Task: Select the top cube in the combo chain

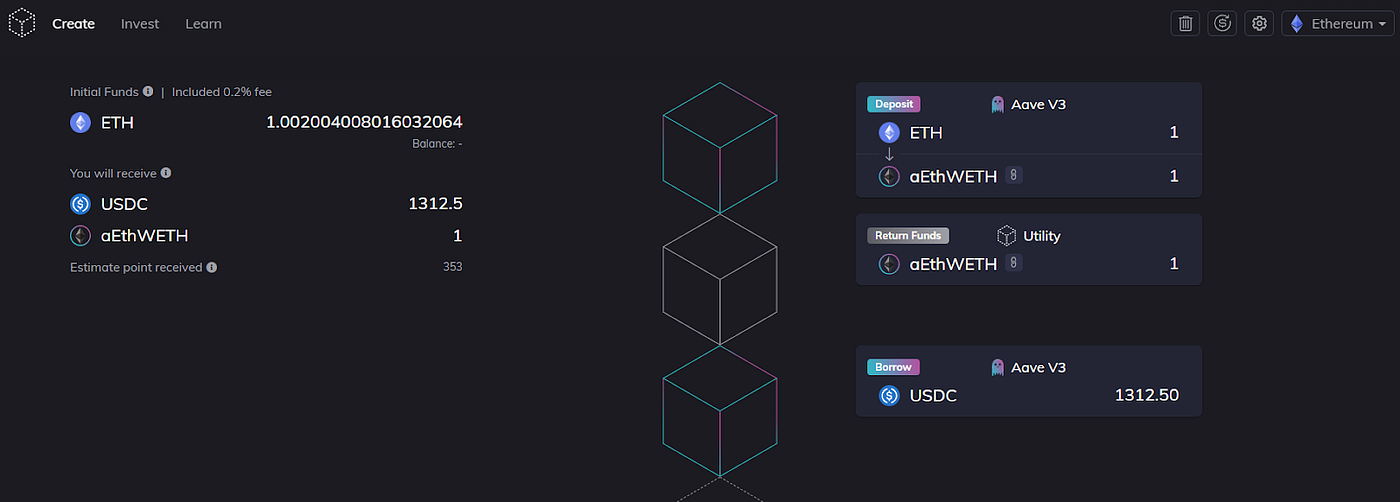Action: coord(720,148)
